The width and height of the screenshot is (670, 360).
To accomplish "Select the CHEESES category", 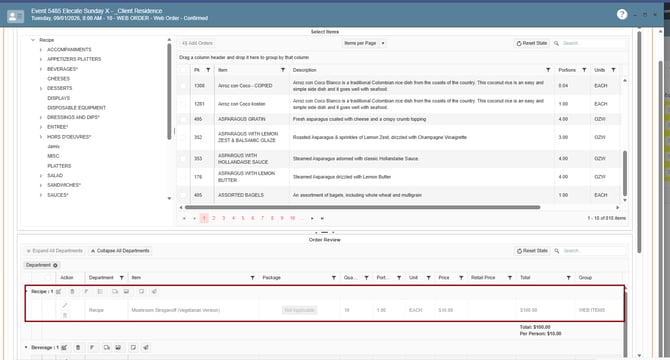I will coord(59,79).
